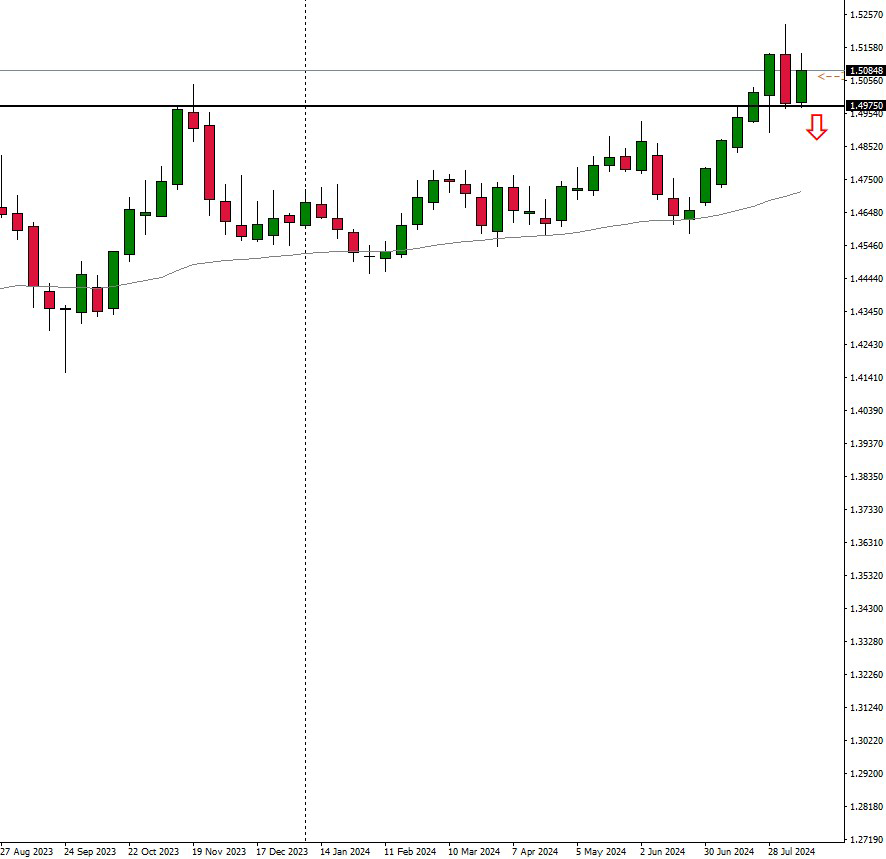
Task: Click the 27 Aug 2023 date label
Action: click(x=27, y=852)
